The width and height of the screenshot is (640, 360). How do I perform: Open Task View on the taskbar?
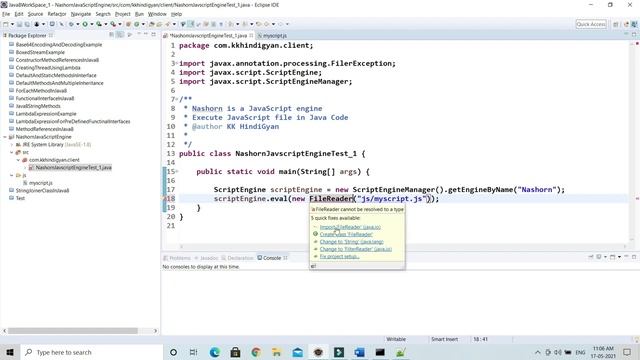(x=193, y=352)
